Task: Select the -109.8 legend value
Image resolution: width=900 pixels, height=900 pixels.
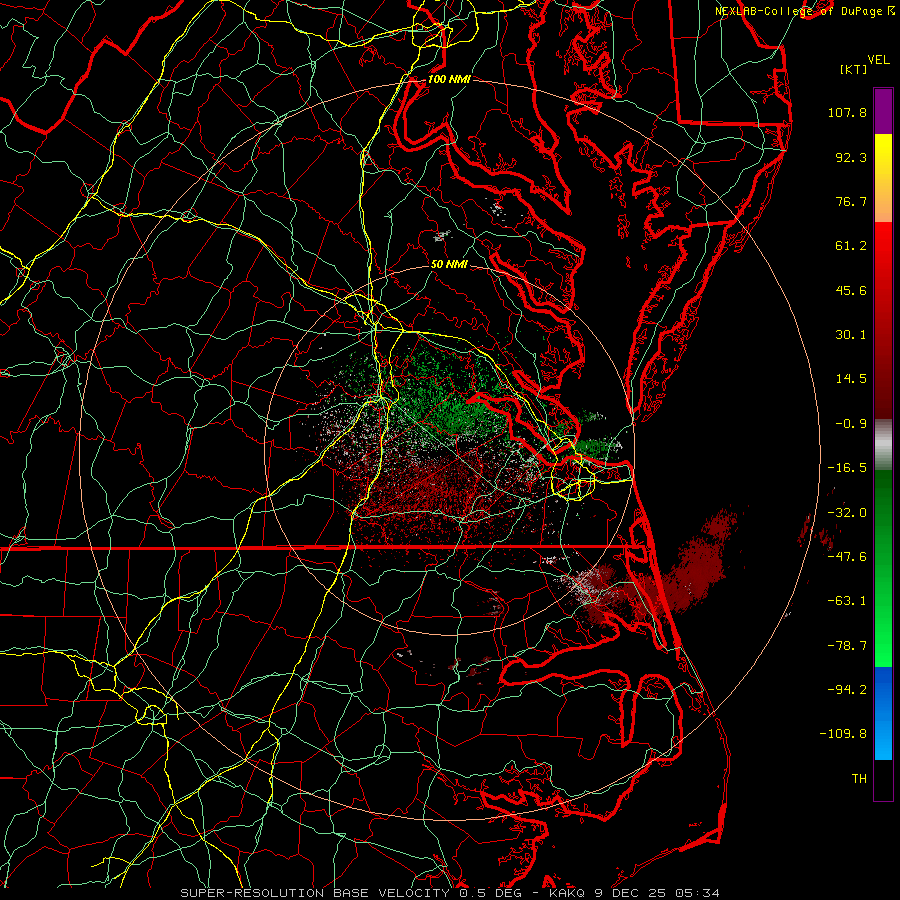Action: click(843, 734)
